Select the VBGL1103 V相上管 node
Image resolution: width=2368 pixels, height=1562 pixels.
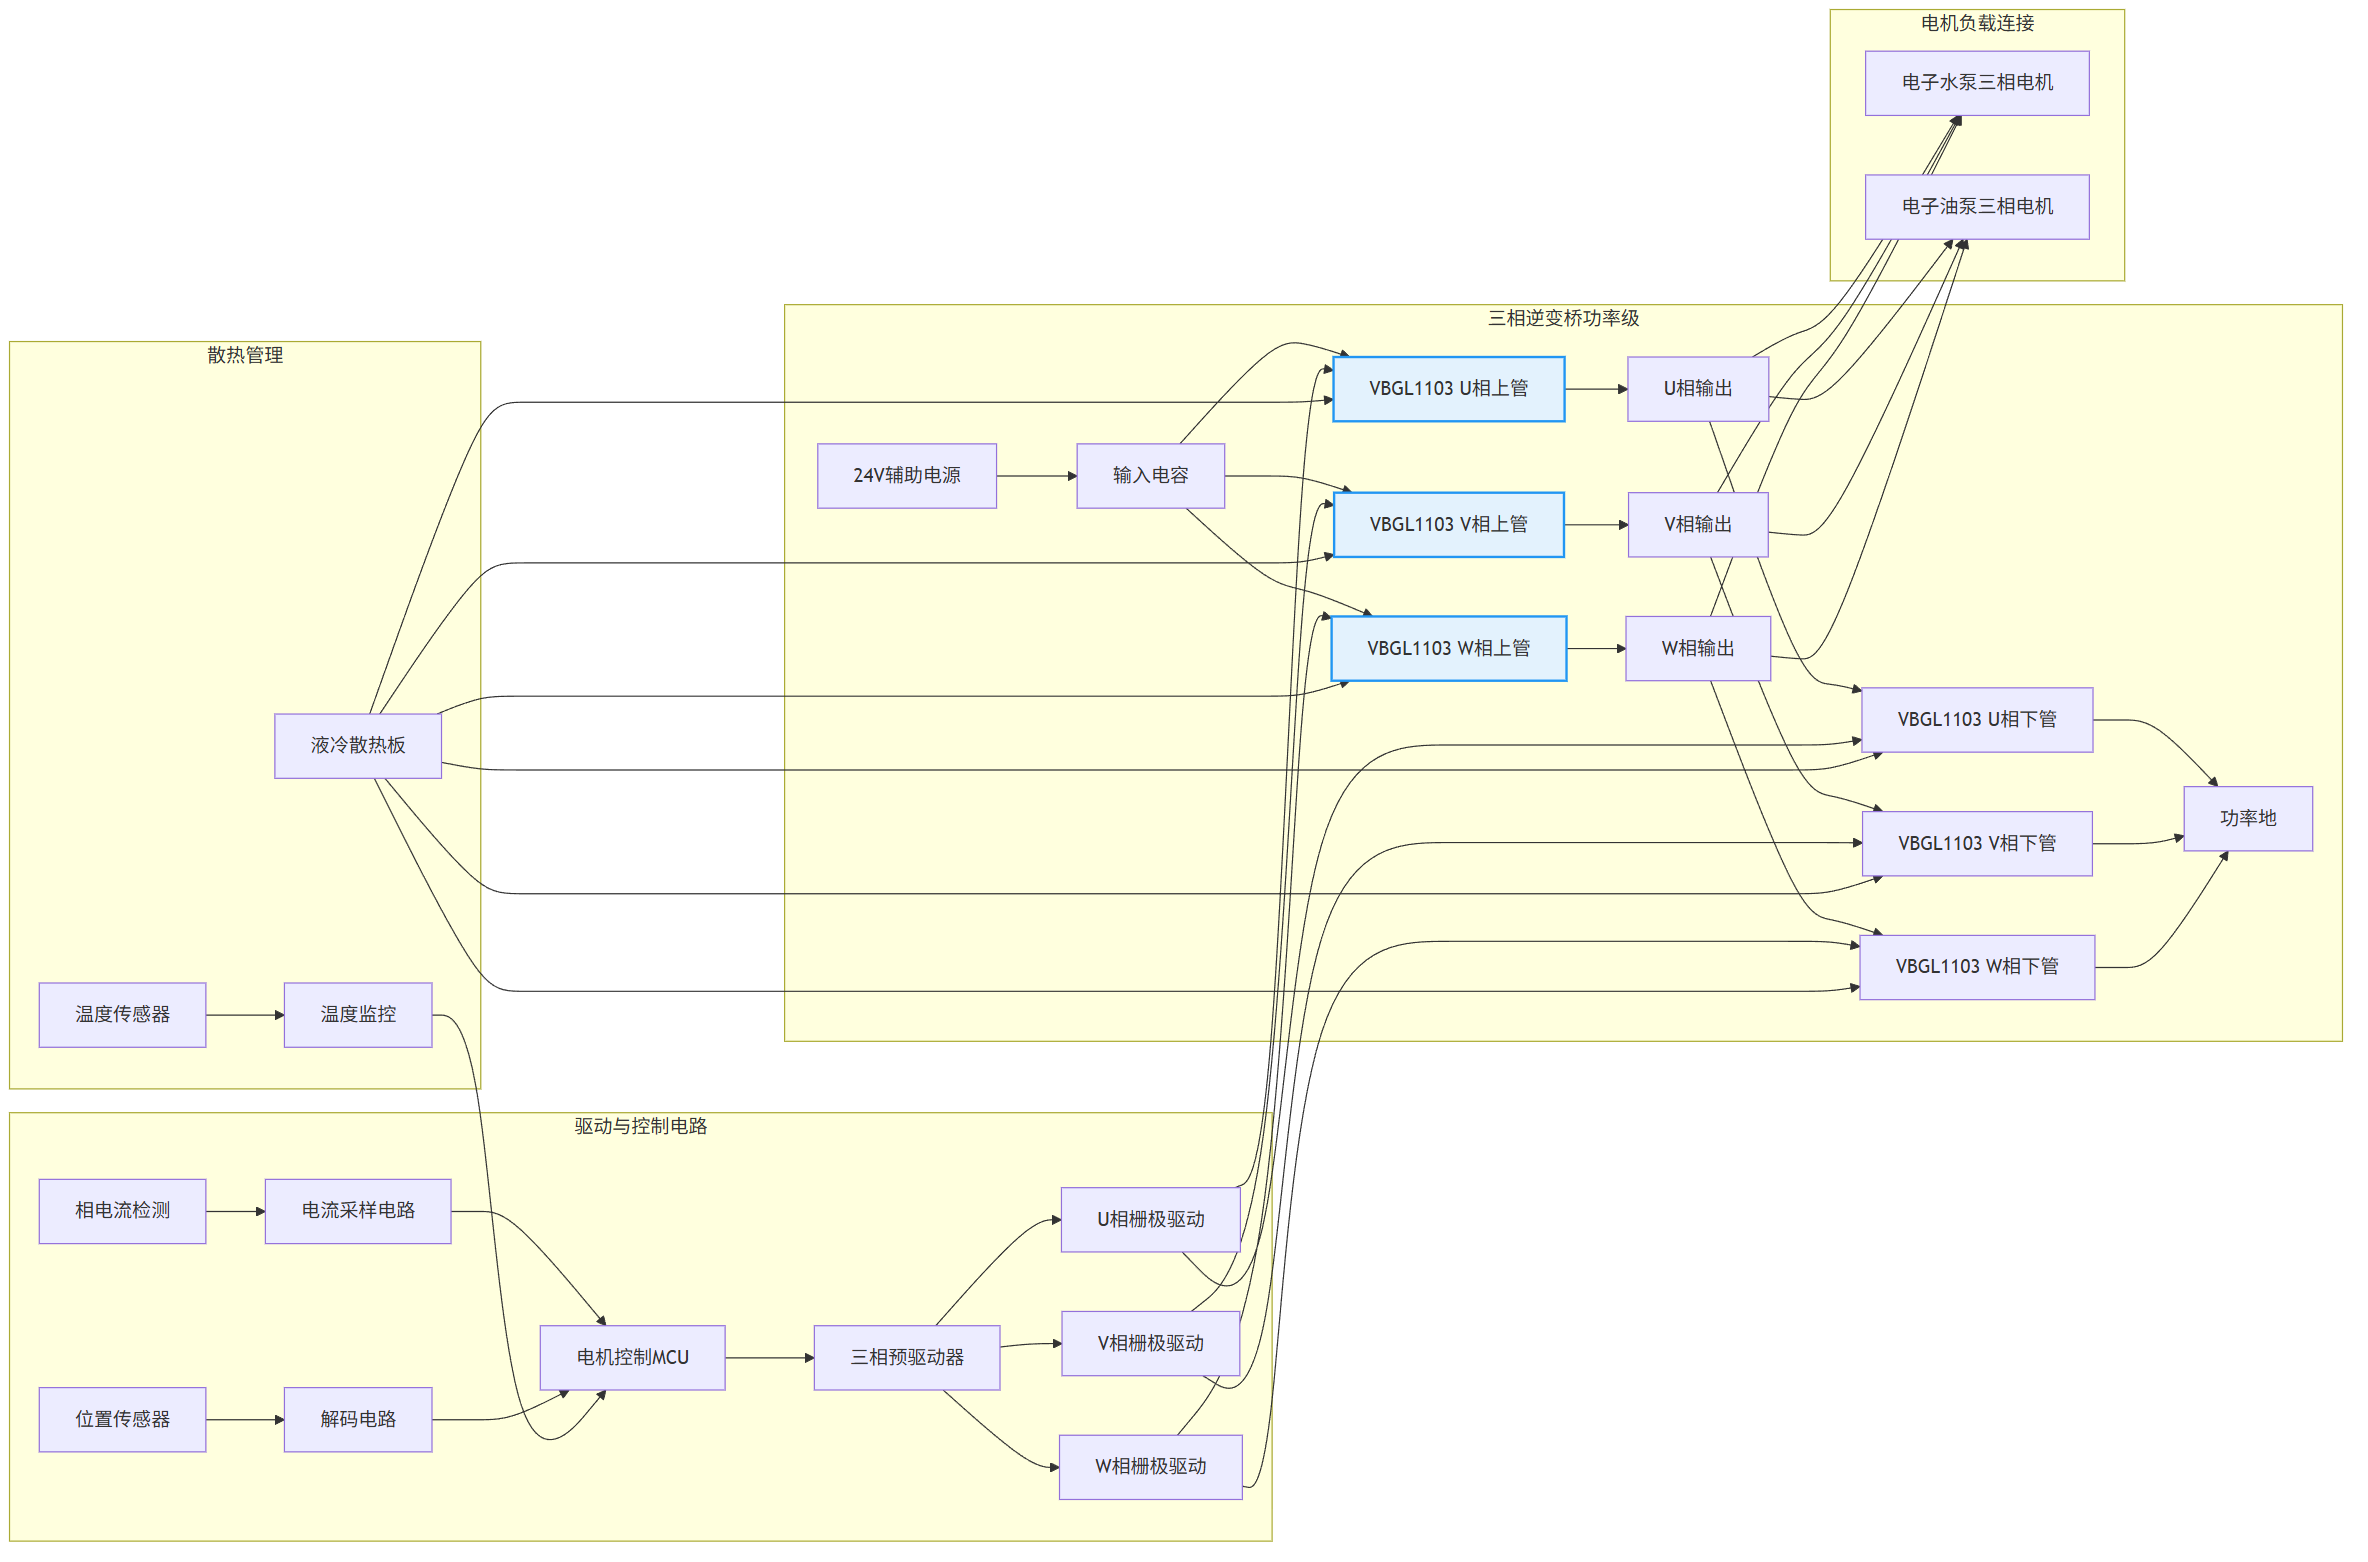coord(1448,525)
